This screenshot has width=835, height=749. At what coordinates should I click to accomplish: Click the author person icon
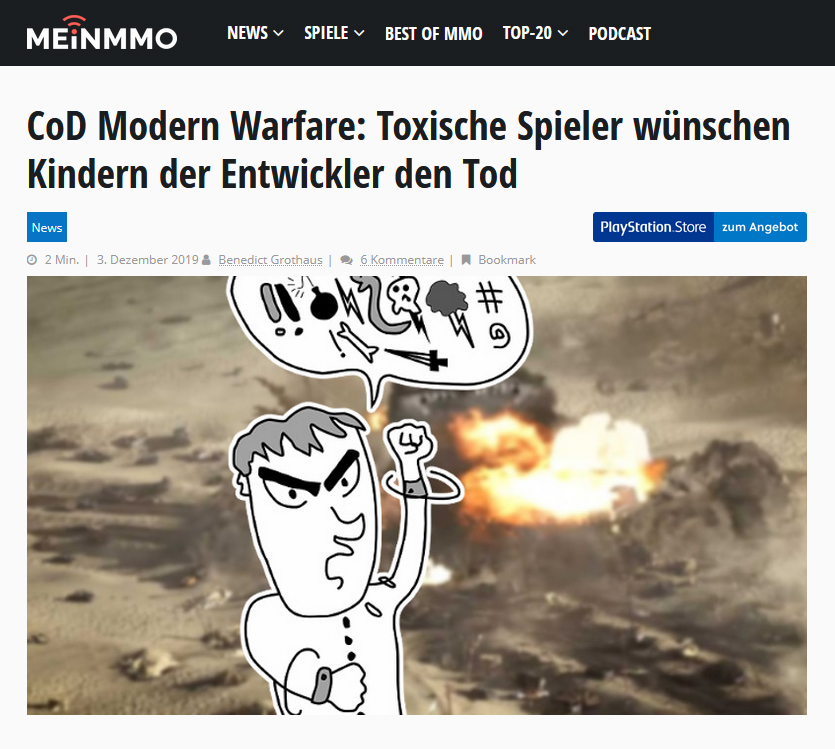click(x=207, y=260)
